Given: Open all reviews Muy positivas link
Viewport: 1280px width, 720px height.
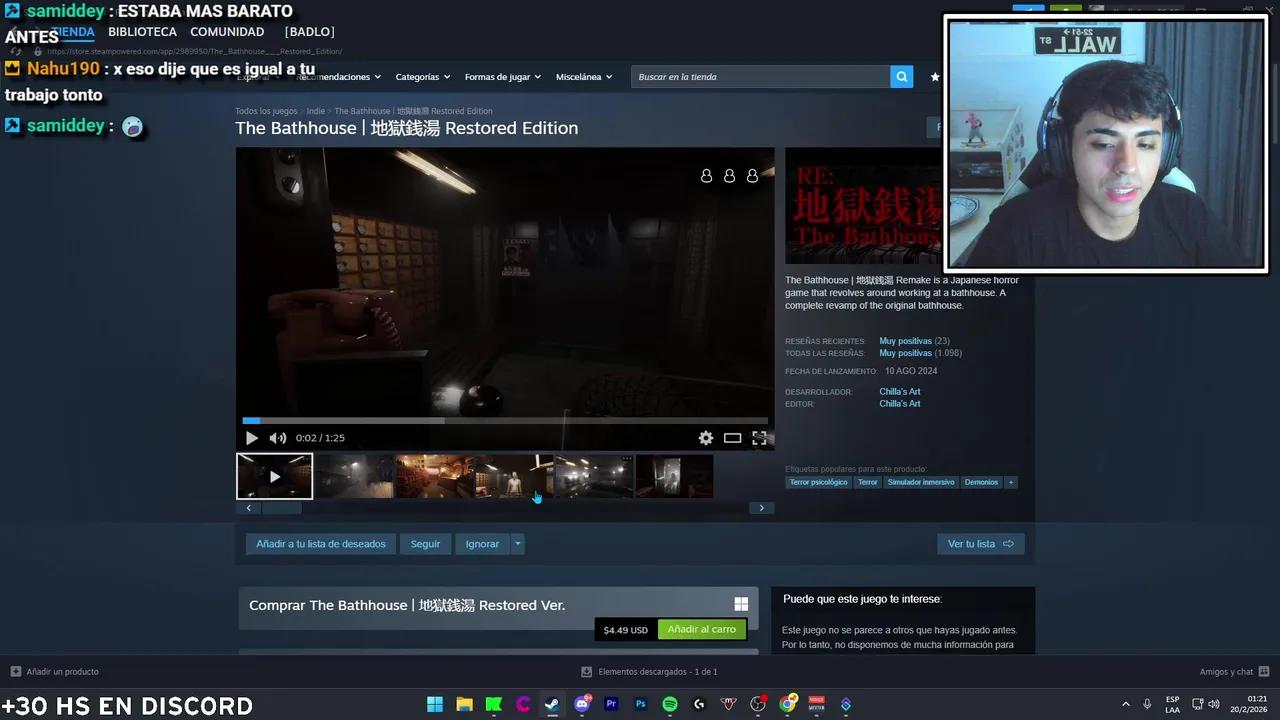Looking at the screenshot, I should coord(905,353).
